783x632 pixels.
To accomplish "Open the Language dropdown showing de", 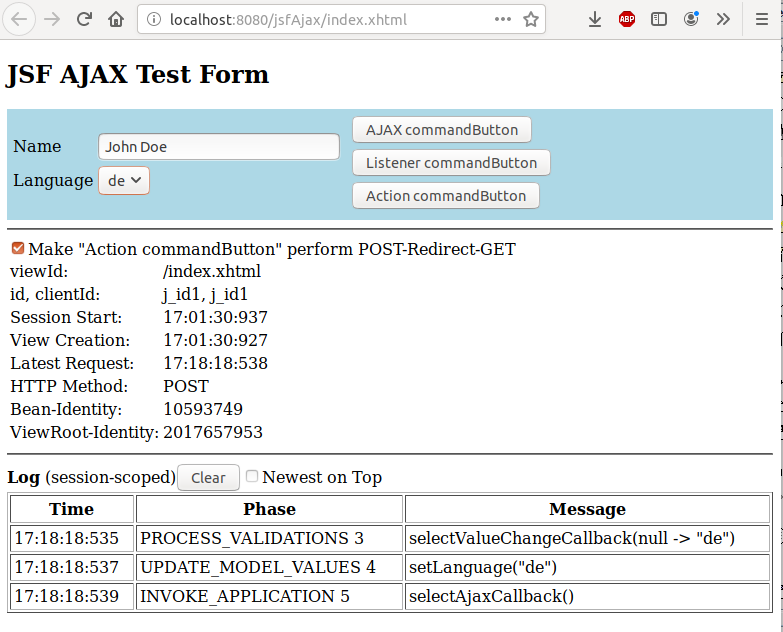I will click(x=124, y=180).
